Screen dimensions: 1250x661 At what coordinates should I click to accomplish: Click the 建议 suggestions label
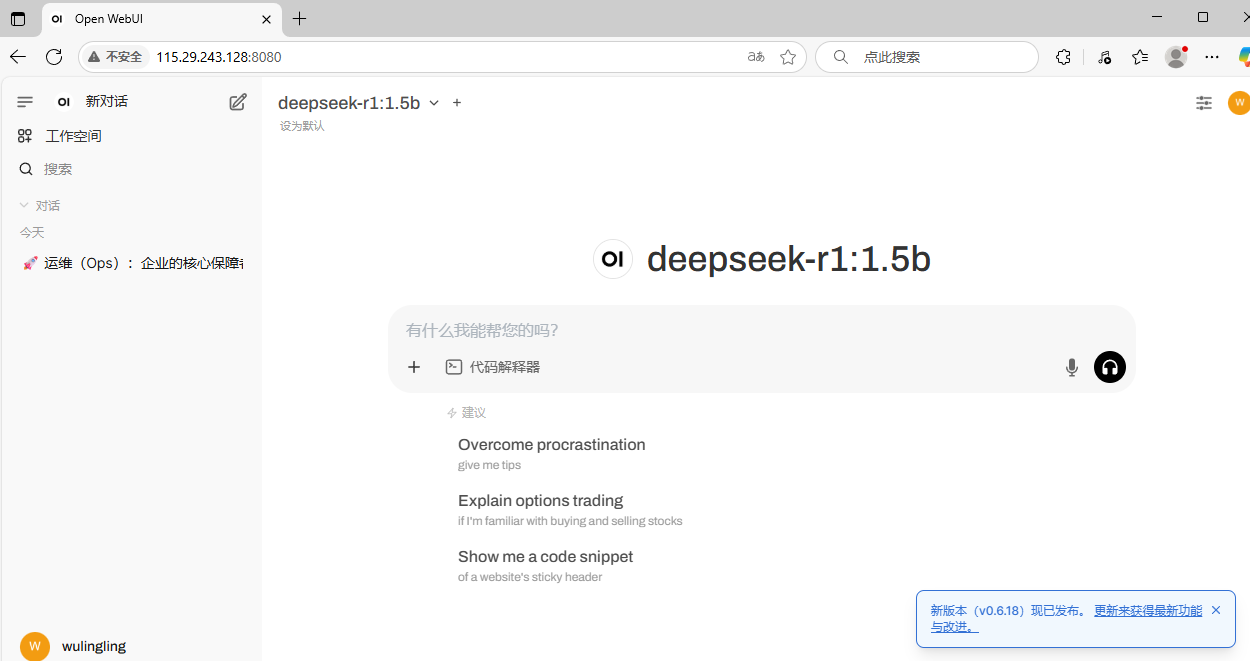tap(473, 412)
